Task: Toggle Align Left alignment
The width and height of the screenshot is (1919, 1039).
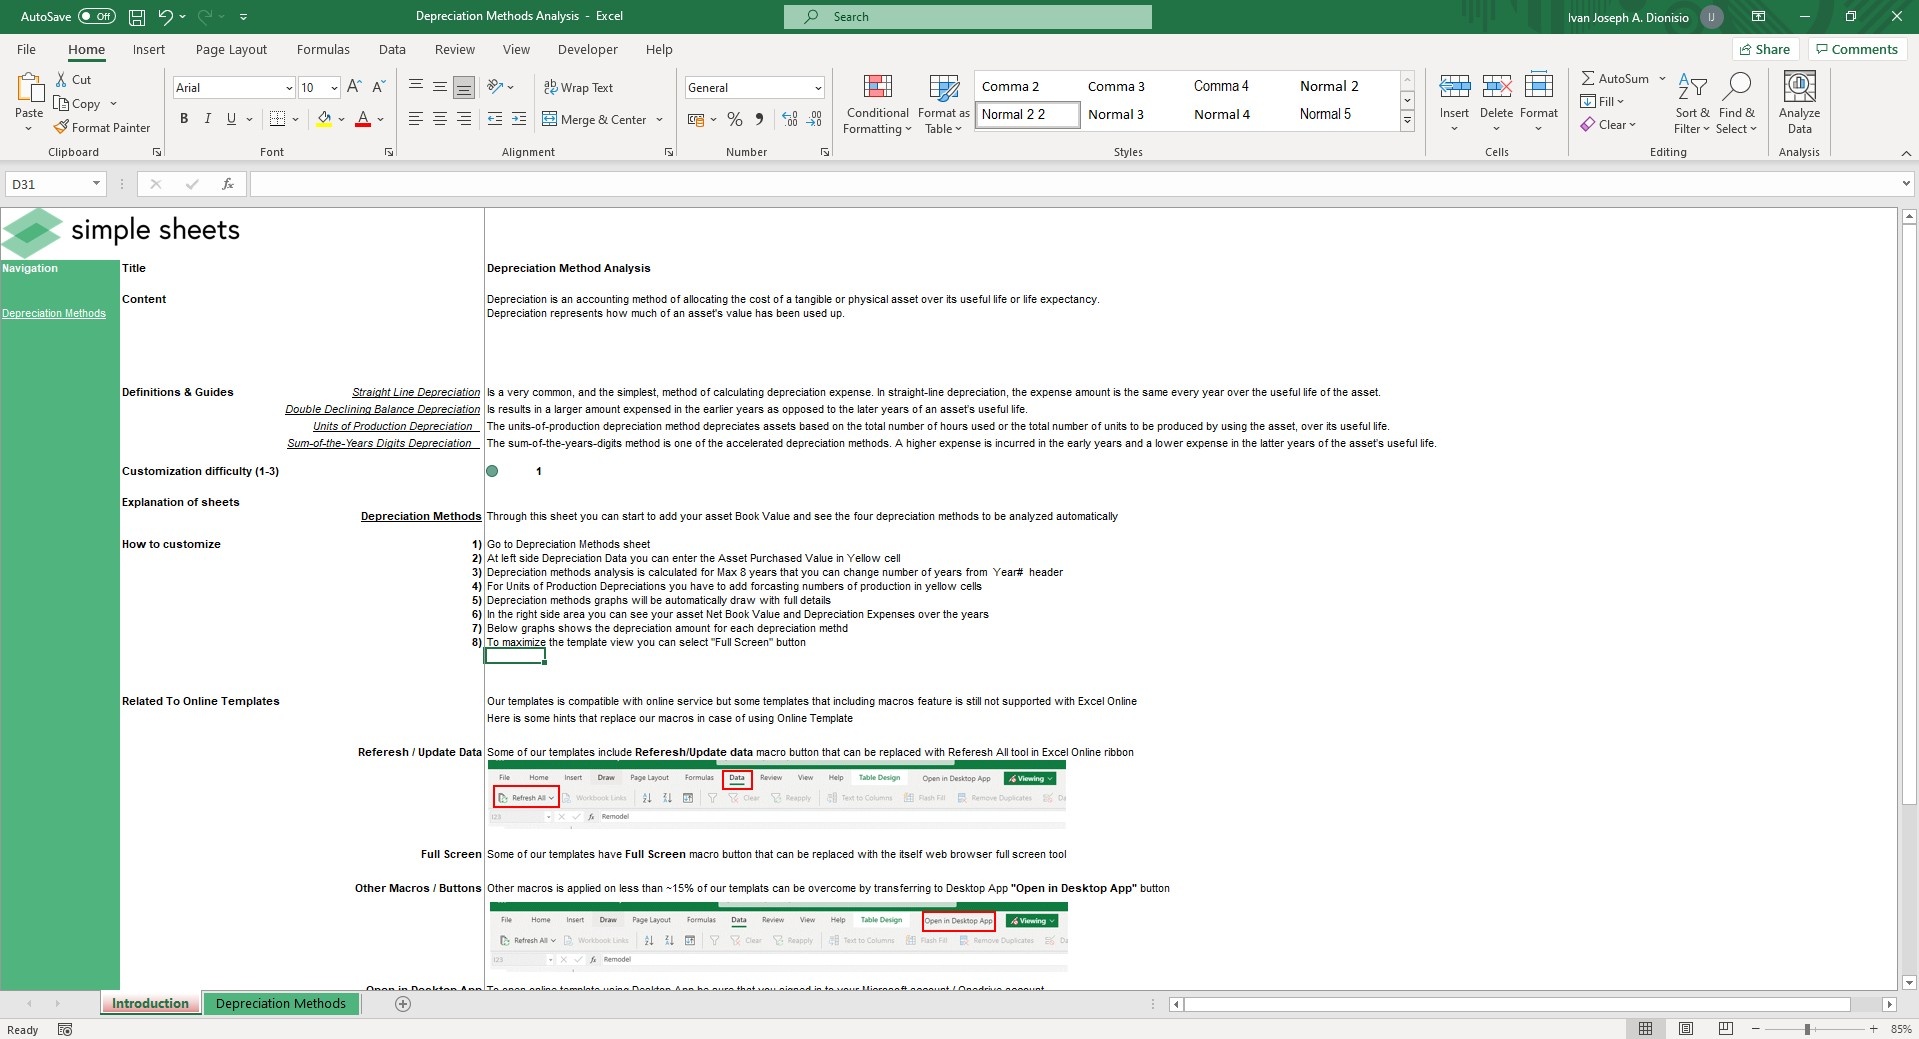Action: point(416,120)
